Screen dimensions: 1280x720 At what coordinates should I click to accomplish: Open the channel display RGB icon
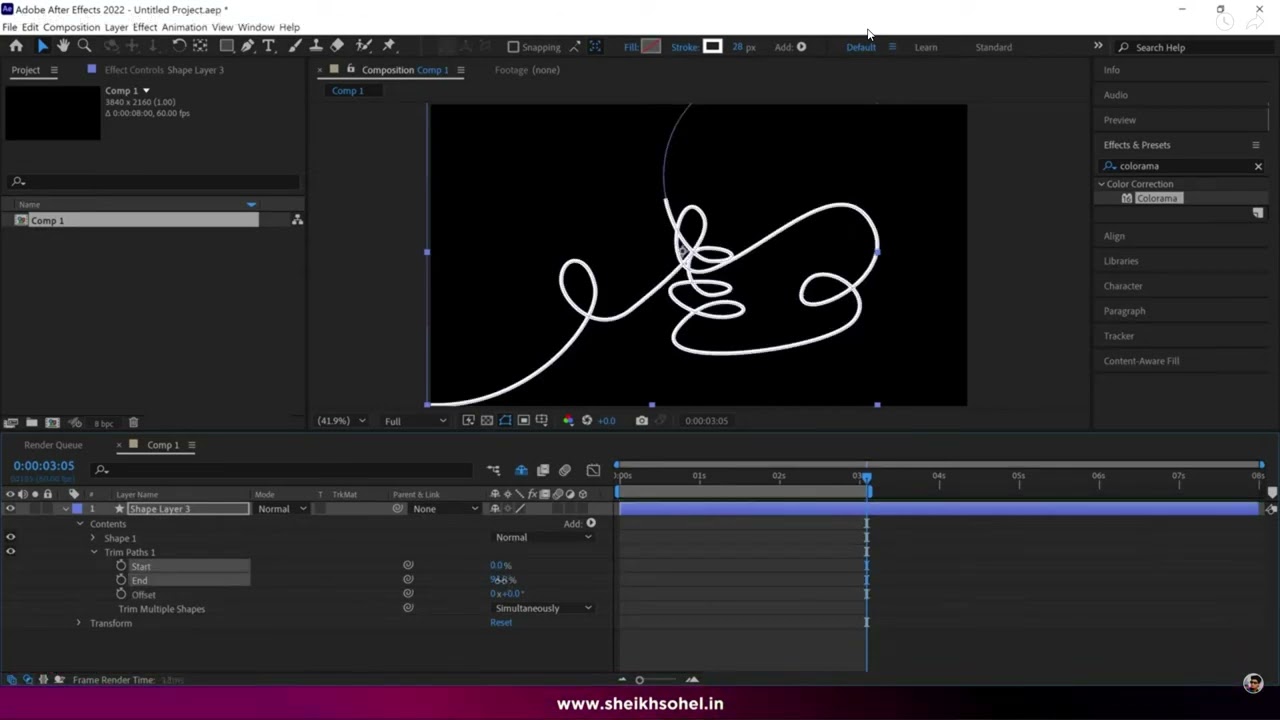[x=568, y=421]
